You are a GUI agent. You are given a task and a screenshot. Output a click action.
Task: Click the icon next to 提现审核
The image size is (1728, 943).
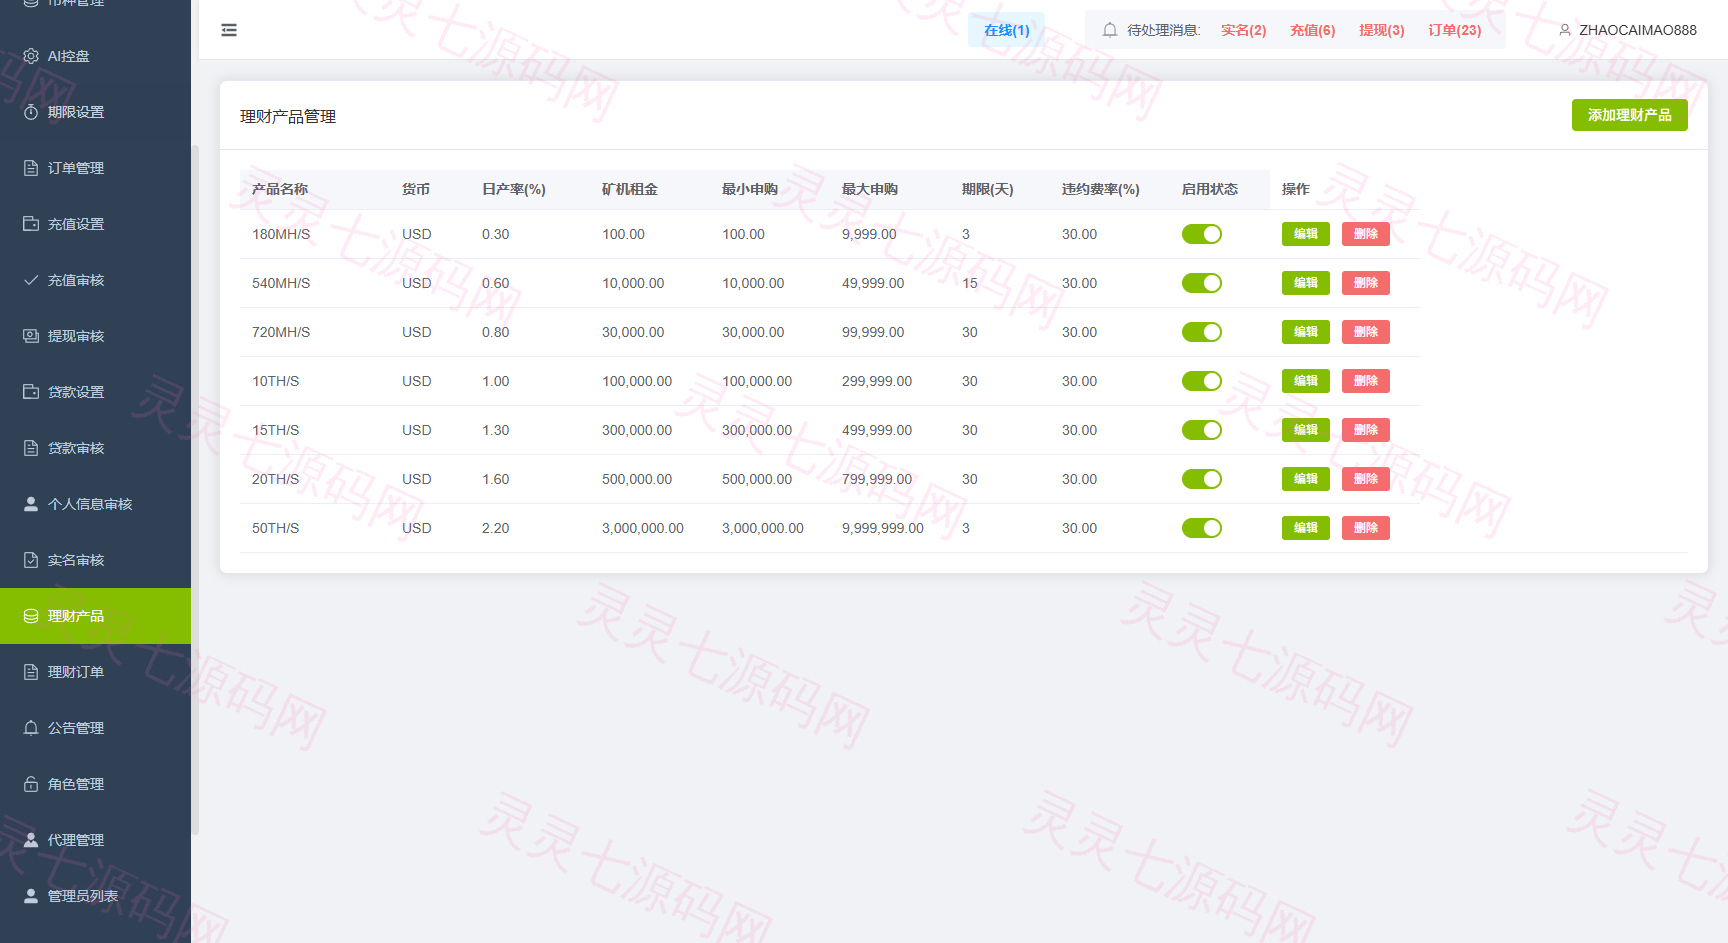[31, 336]
